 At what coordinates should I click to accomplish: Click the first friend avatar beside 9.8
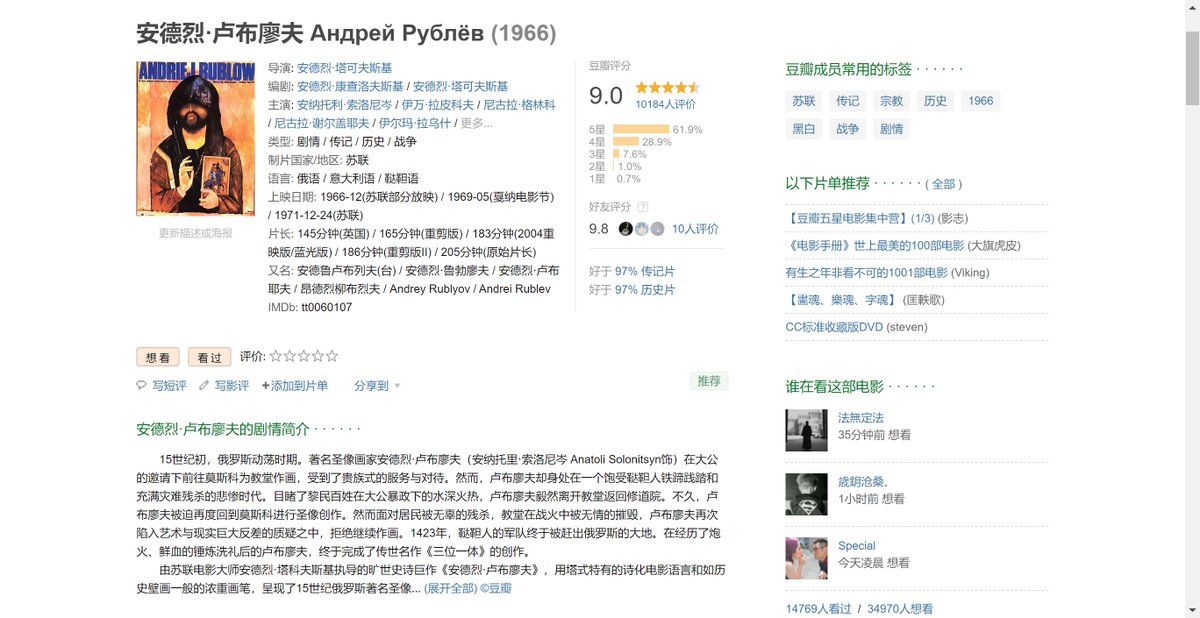tap(625, 229)
